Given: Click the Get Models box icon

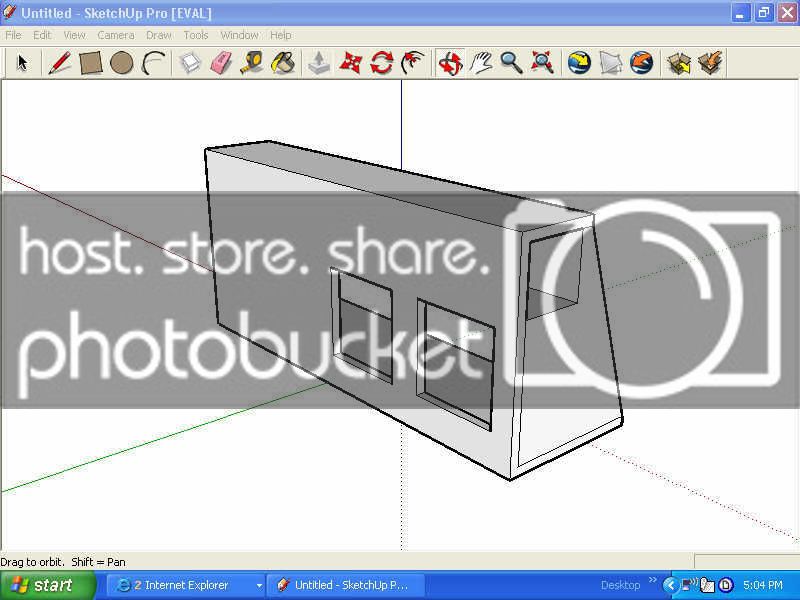Looking at the screenshot, I should click(679, 63).
